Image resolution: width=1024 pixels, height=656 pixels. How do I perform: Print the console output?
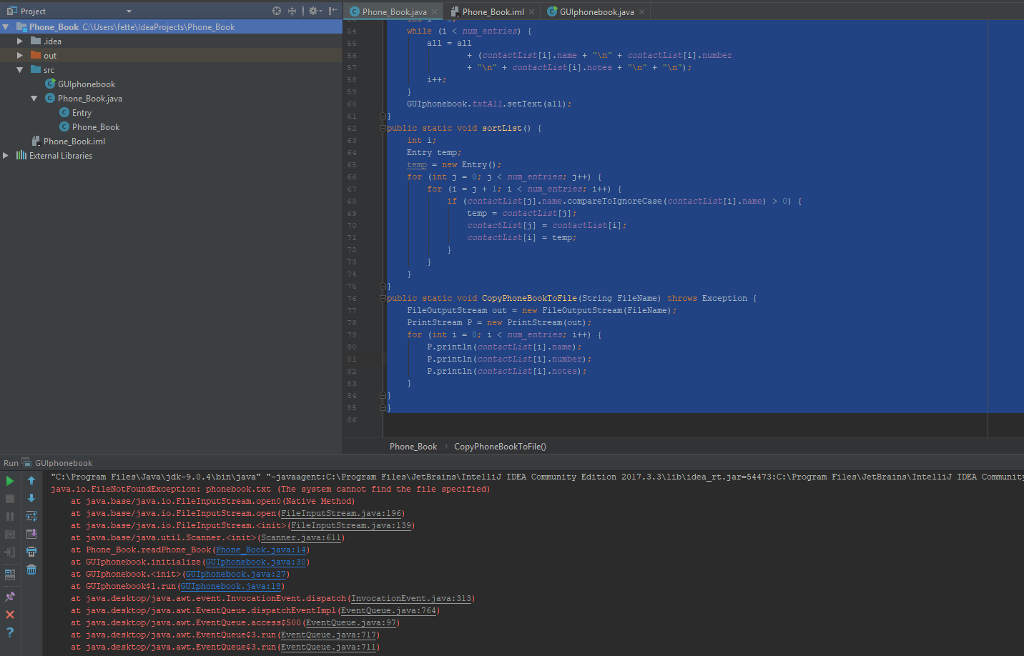pyautogui.click(x=31, y=549)
